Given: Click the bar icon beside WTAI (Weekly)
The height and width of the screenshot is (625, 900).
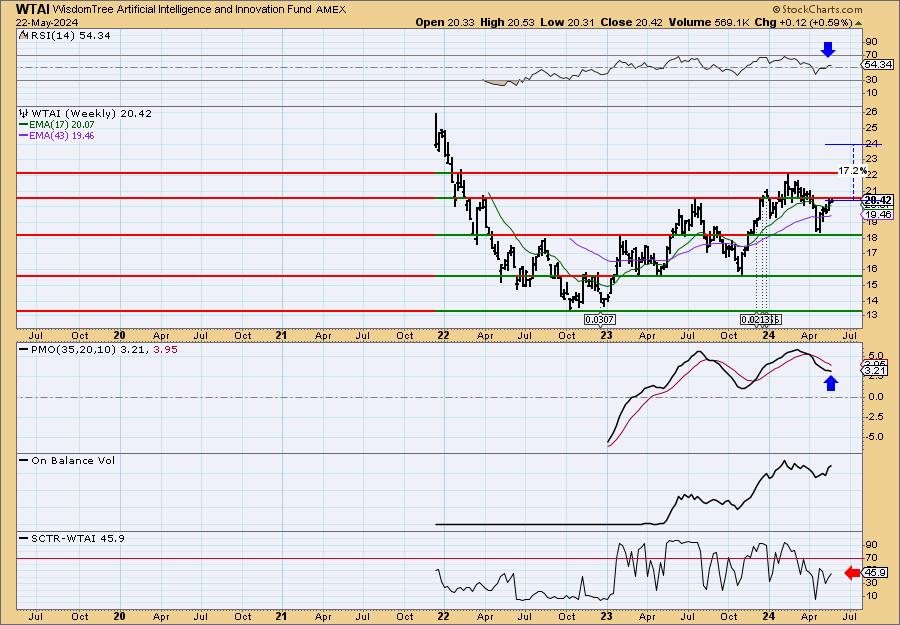Looking at the screenshot, I should 24,114.
